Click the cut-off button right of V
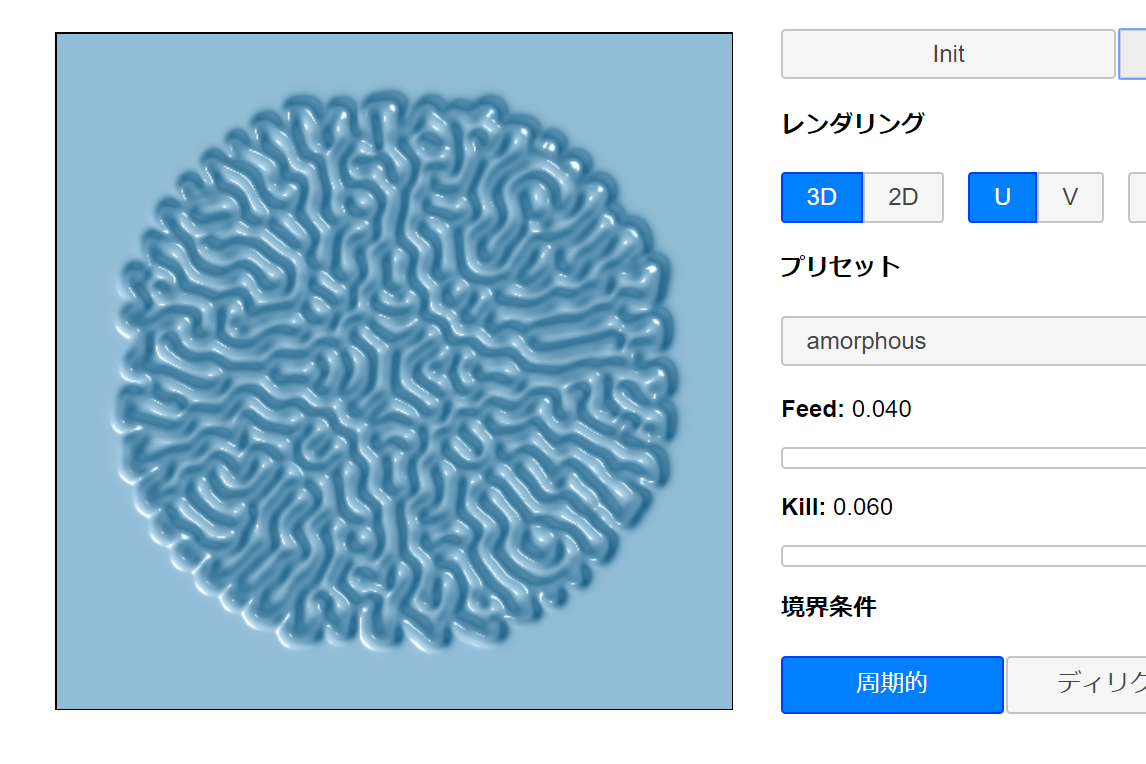 click(1137, 197)
